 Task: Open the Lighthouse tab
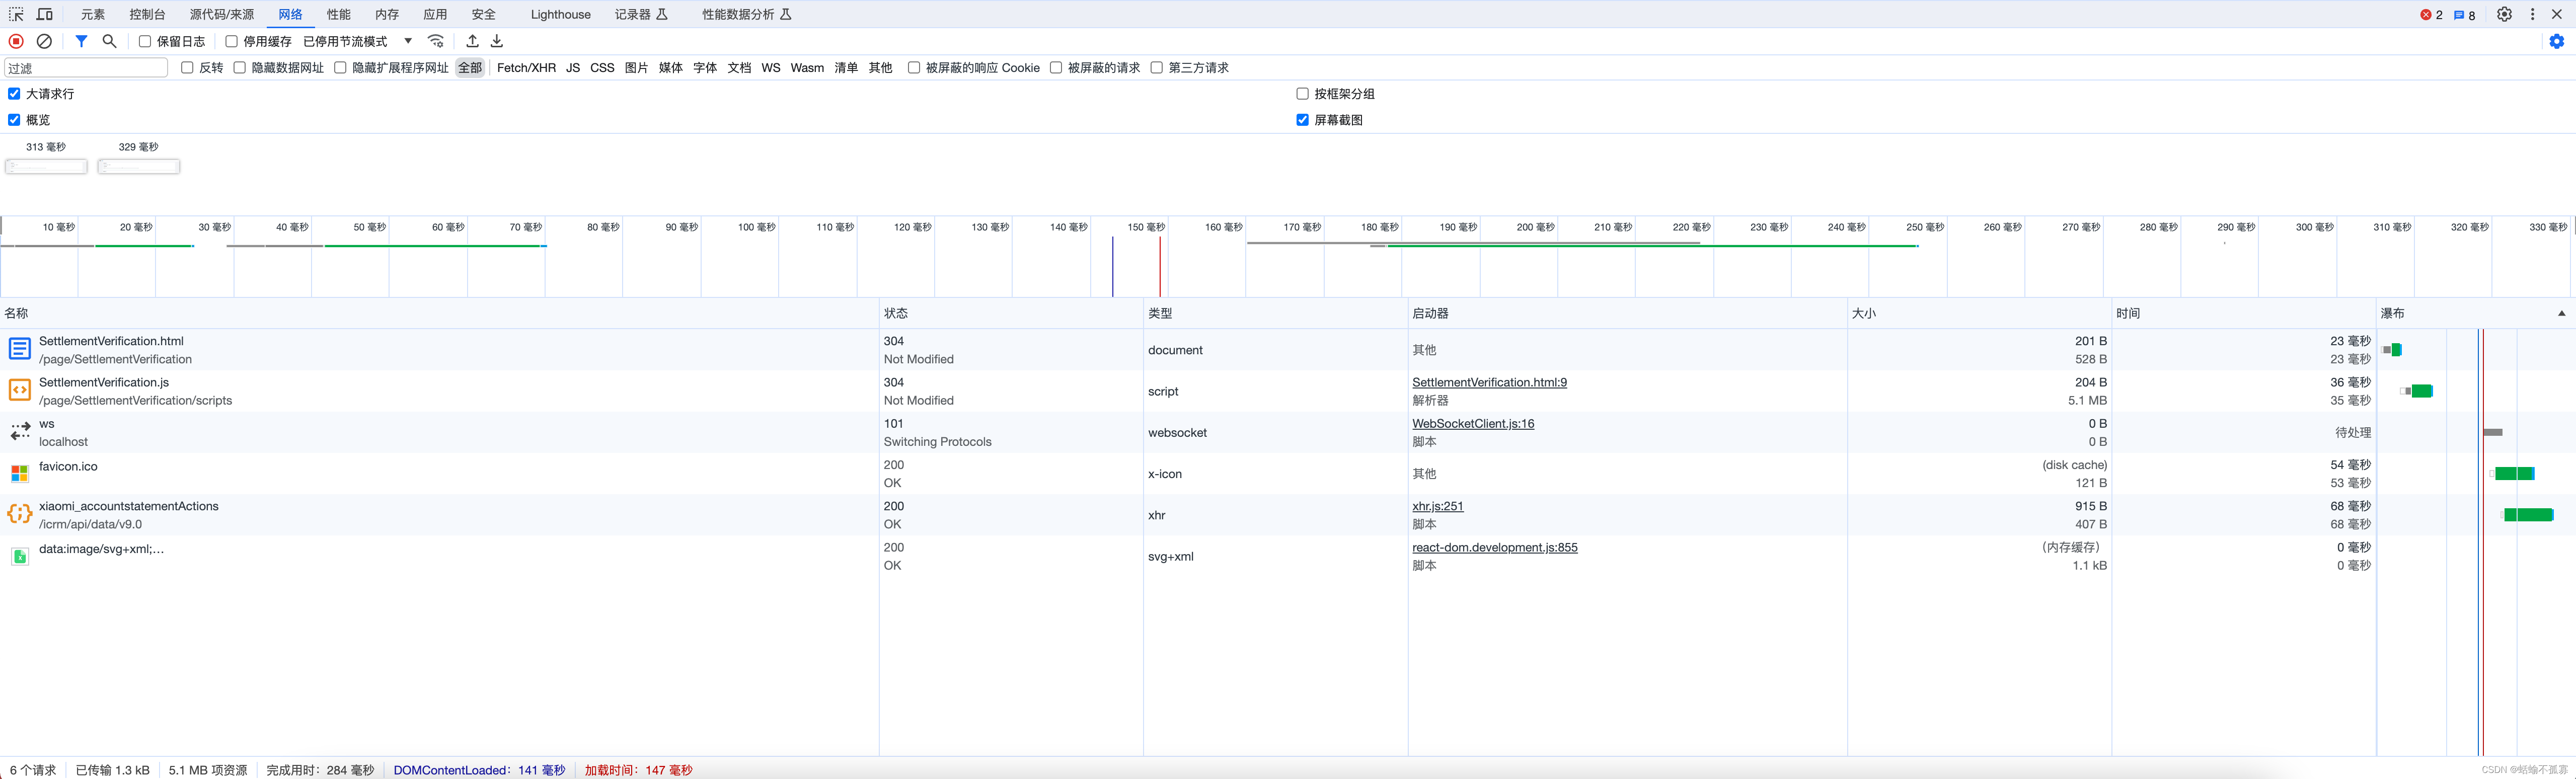tap(560, 14)
